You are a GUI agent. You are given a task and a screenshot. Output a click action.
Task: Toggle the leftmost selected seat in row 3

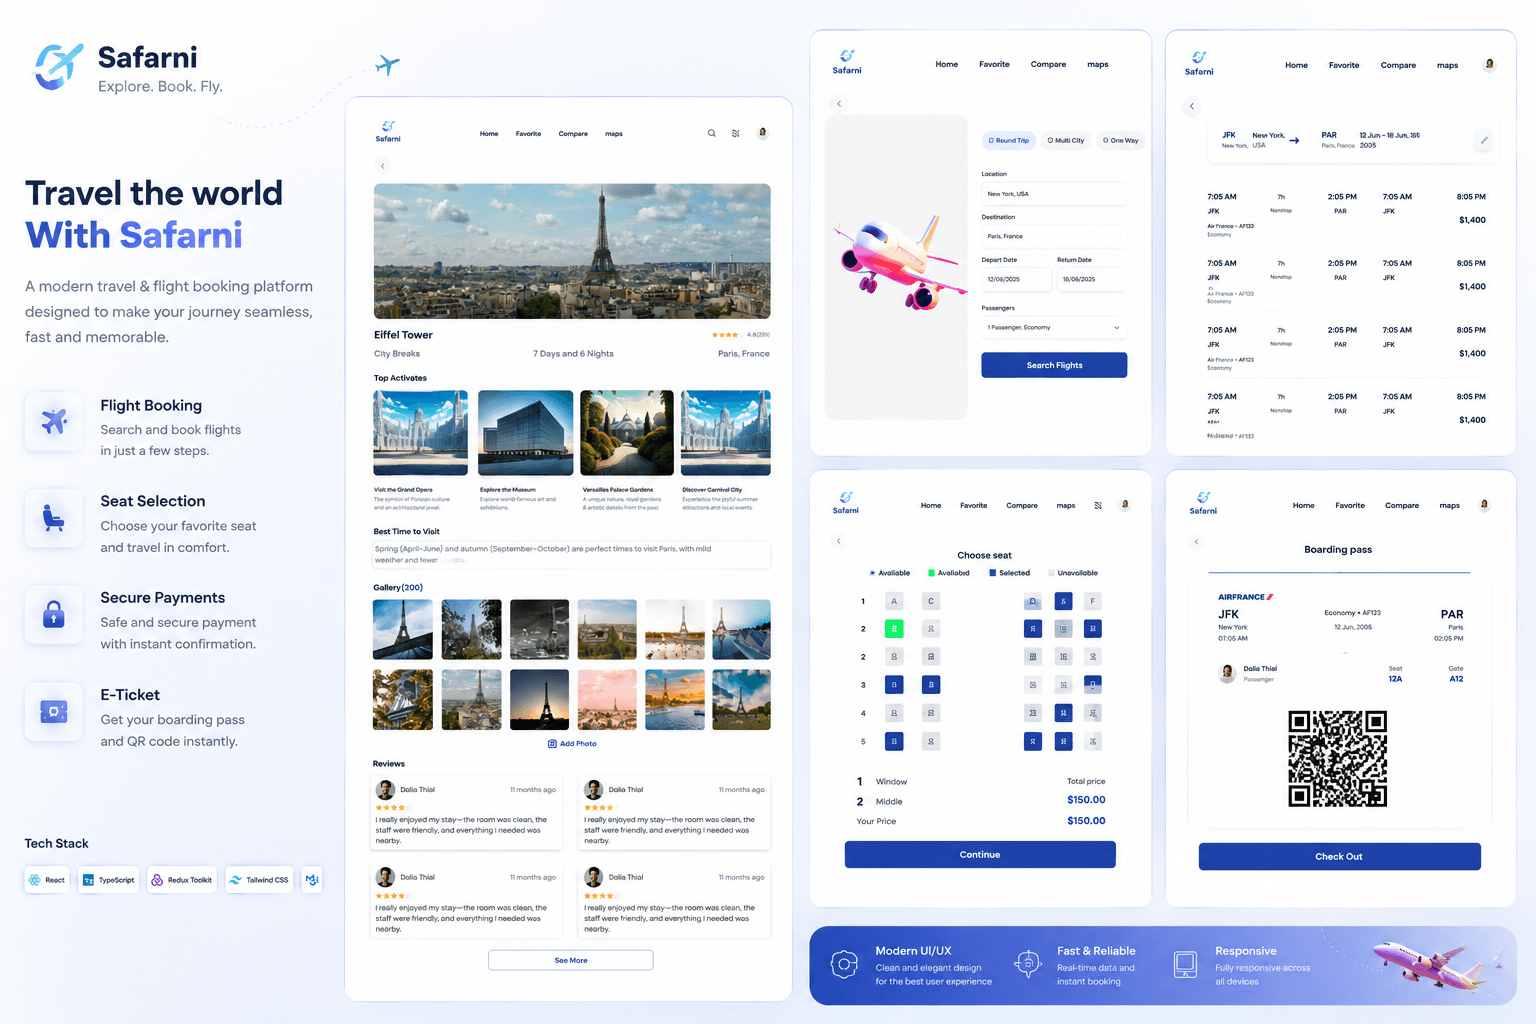click(894, 685)
